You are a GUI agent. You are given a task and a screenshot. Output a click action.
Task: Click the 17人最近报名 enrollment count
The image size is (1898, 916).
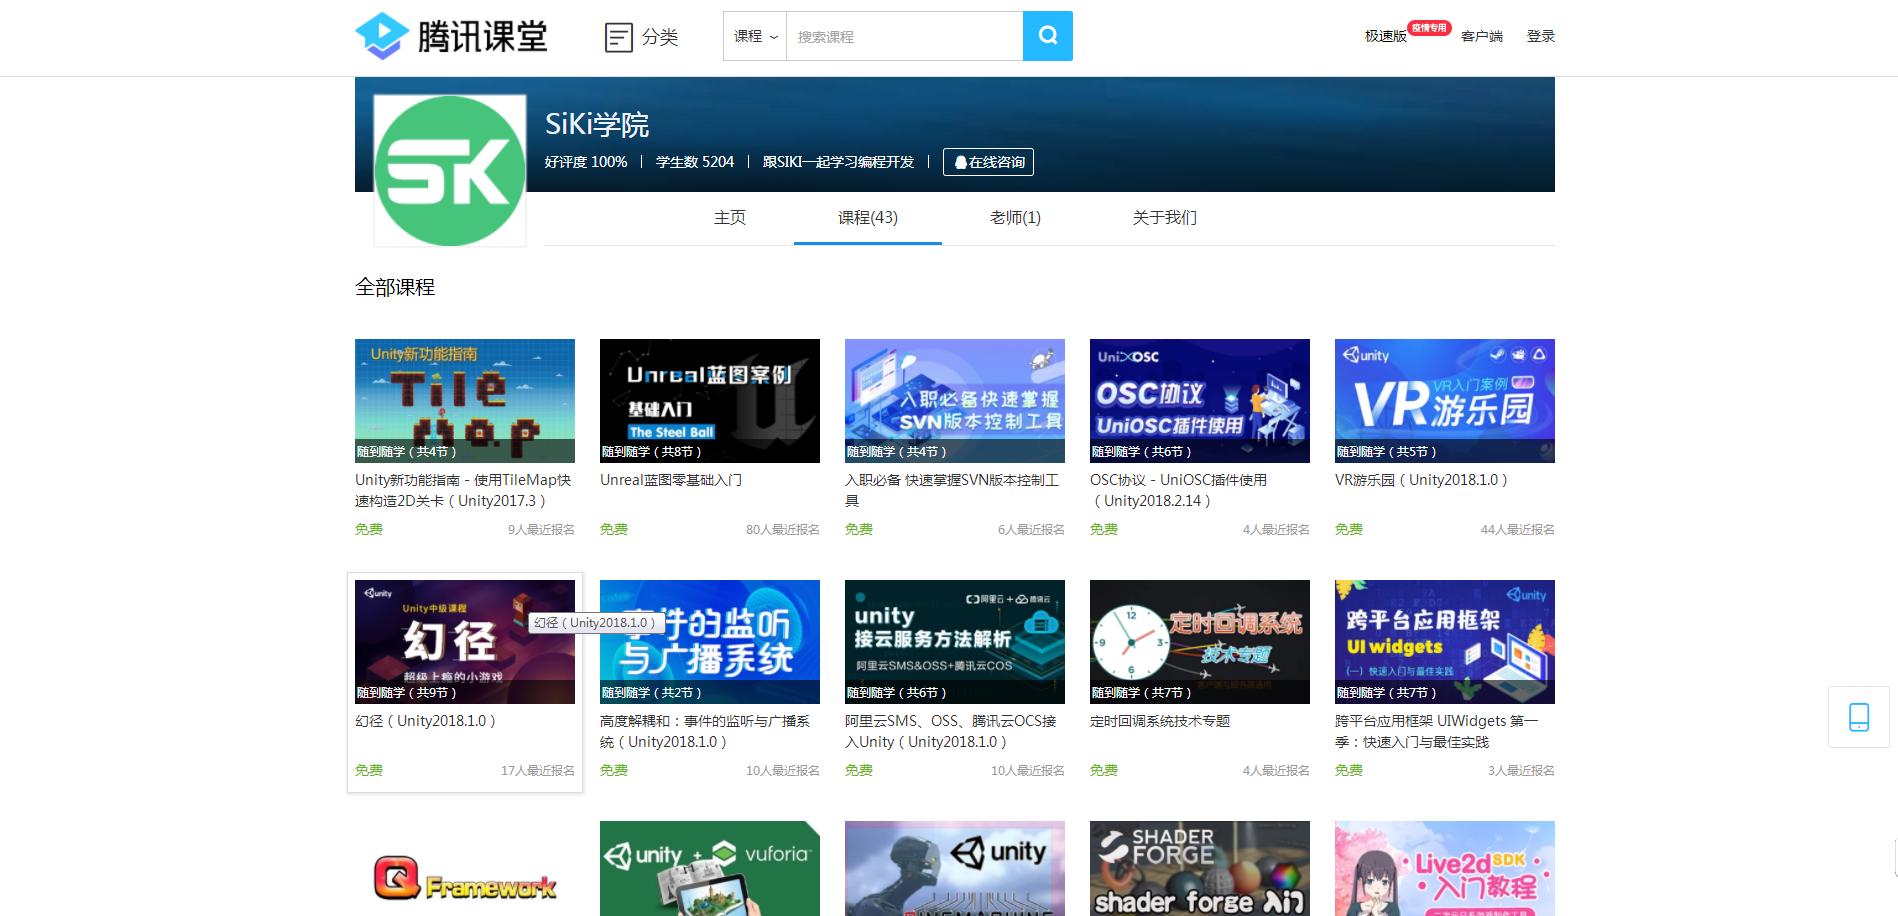click(x=538, y=771)
